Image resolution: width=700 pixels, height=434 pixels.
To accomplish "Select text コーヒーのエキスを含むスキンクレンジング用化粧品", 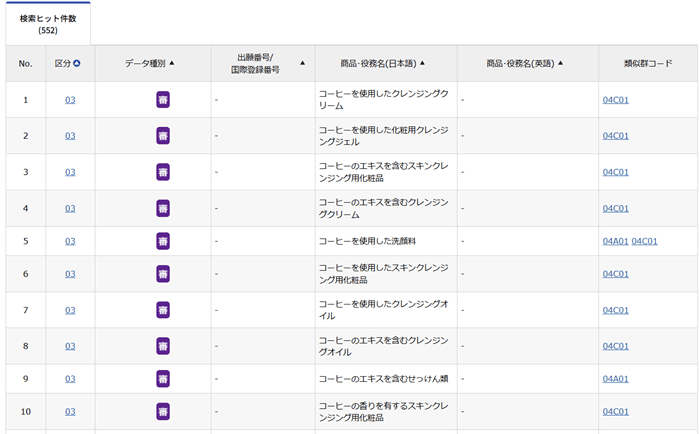I will pyautogui.click(x=383, y=172).
